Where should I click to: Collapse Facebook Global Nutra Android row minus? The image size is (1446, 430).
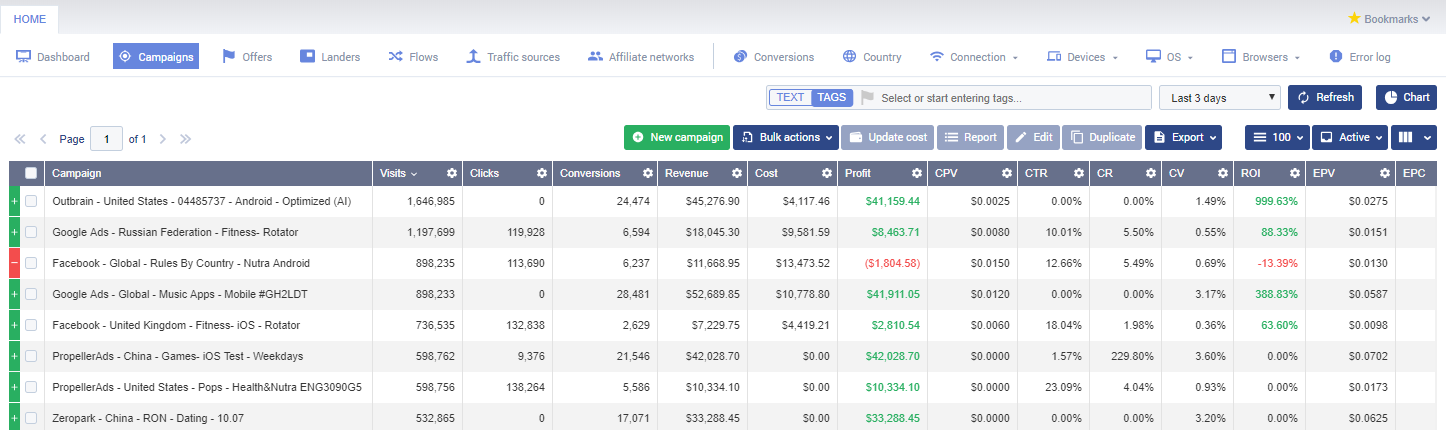14,263
